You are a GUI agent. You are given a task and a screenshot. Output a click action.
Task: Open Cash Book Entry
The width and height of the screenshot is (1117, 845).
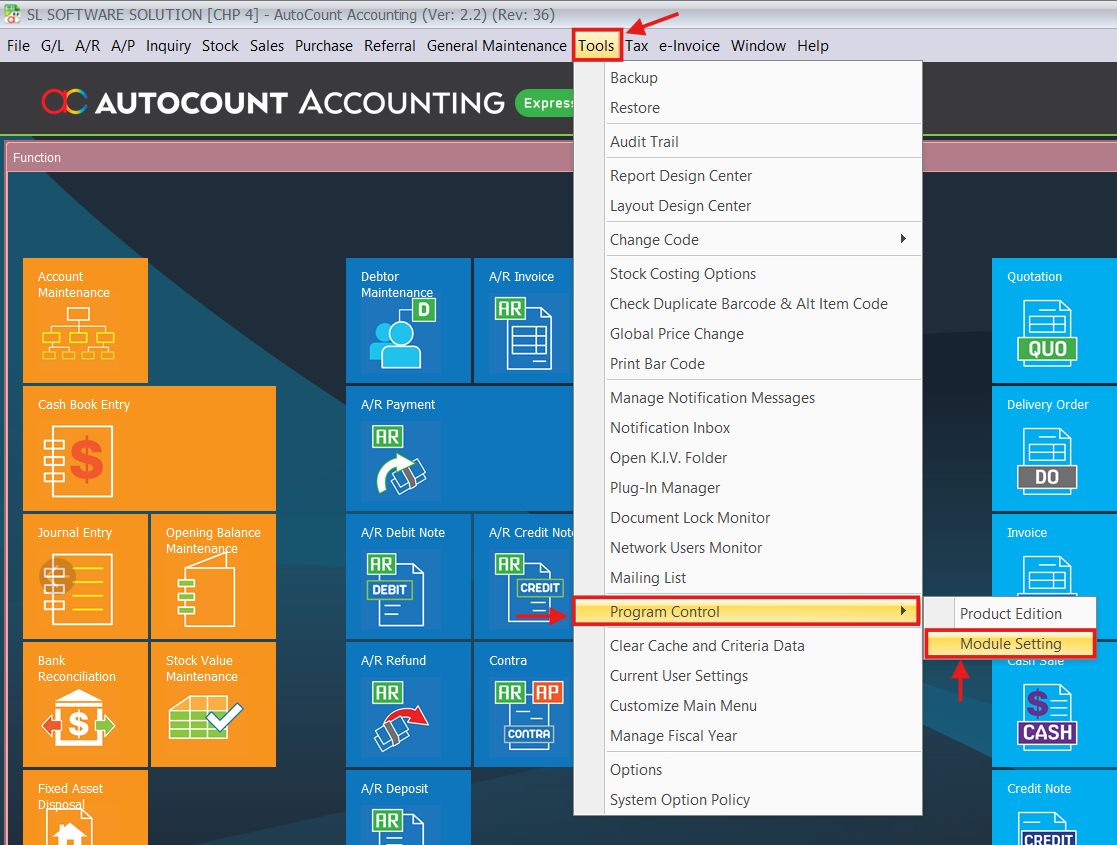pos(150,449)
